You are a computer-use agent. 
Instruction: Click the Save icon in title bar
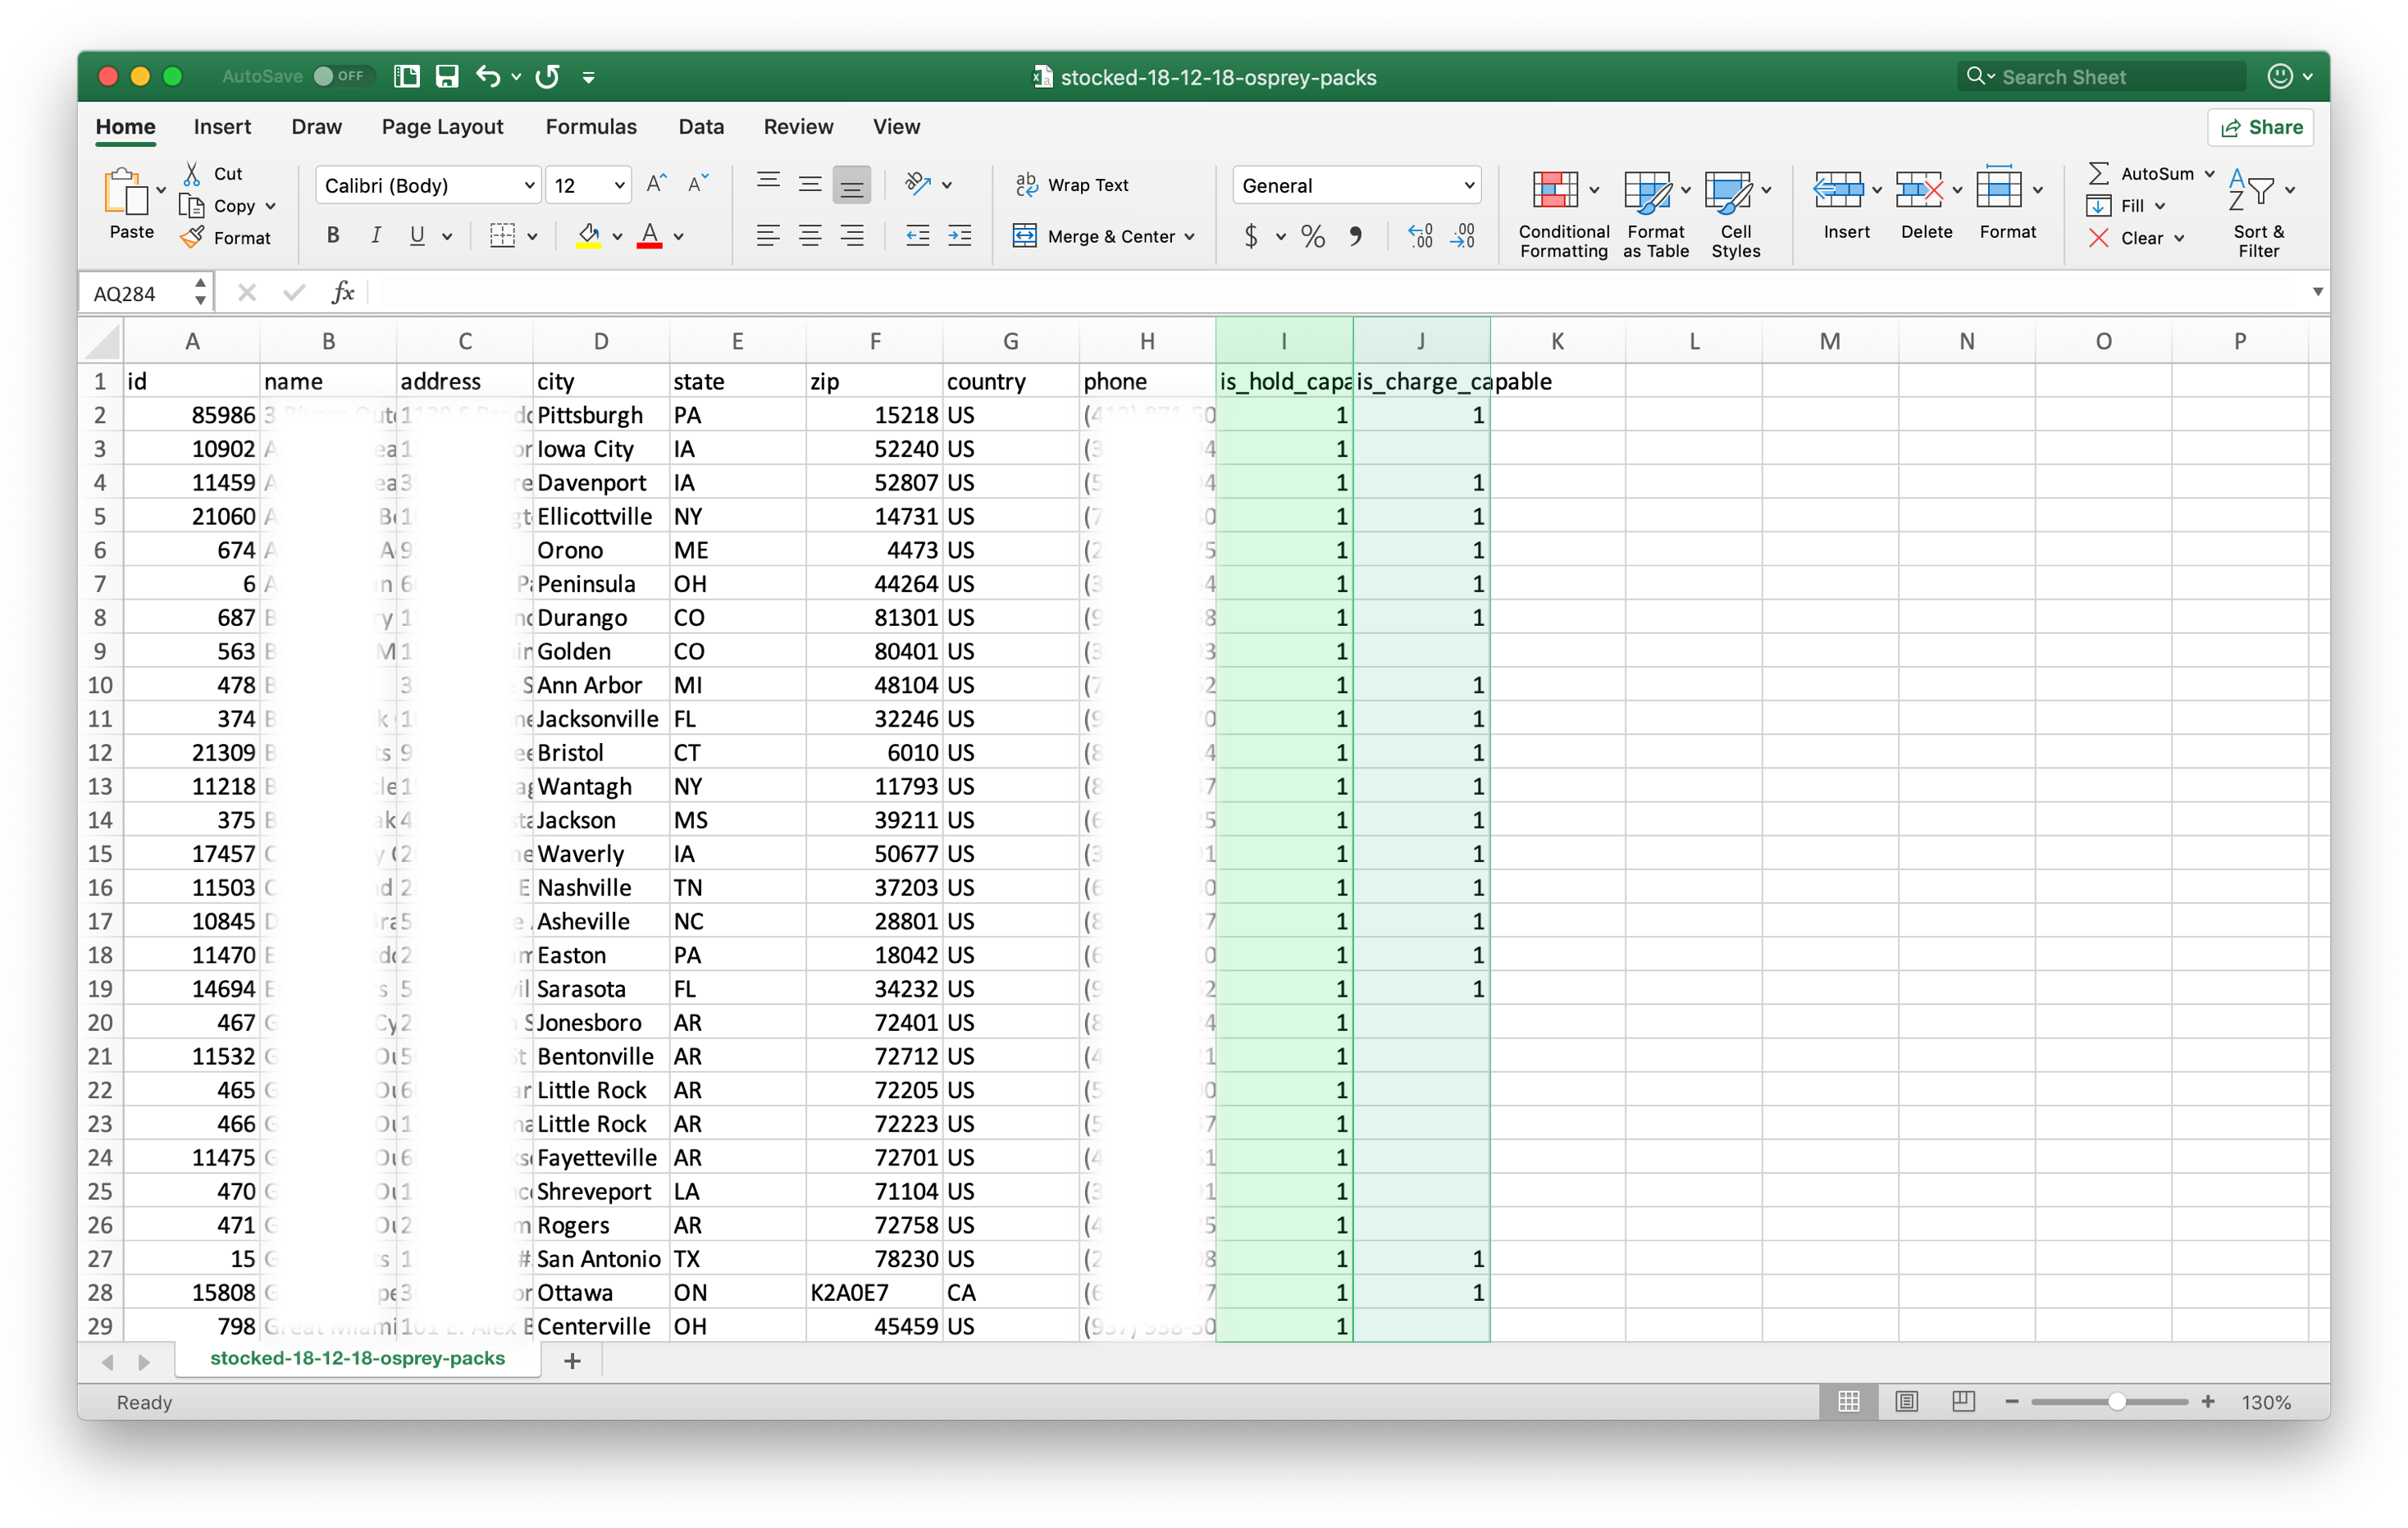(x=447, y=76)
